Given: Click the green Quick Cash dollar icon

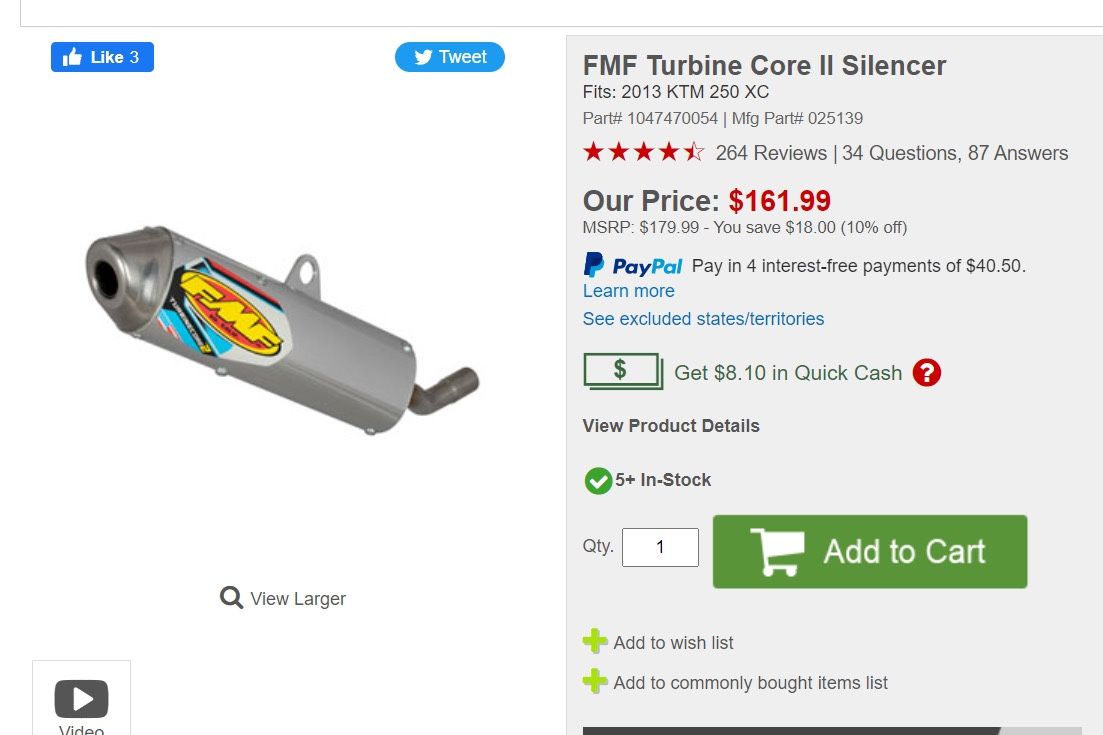Looking at the screenshot, I should (x=622, y=371).
